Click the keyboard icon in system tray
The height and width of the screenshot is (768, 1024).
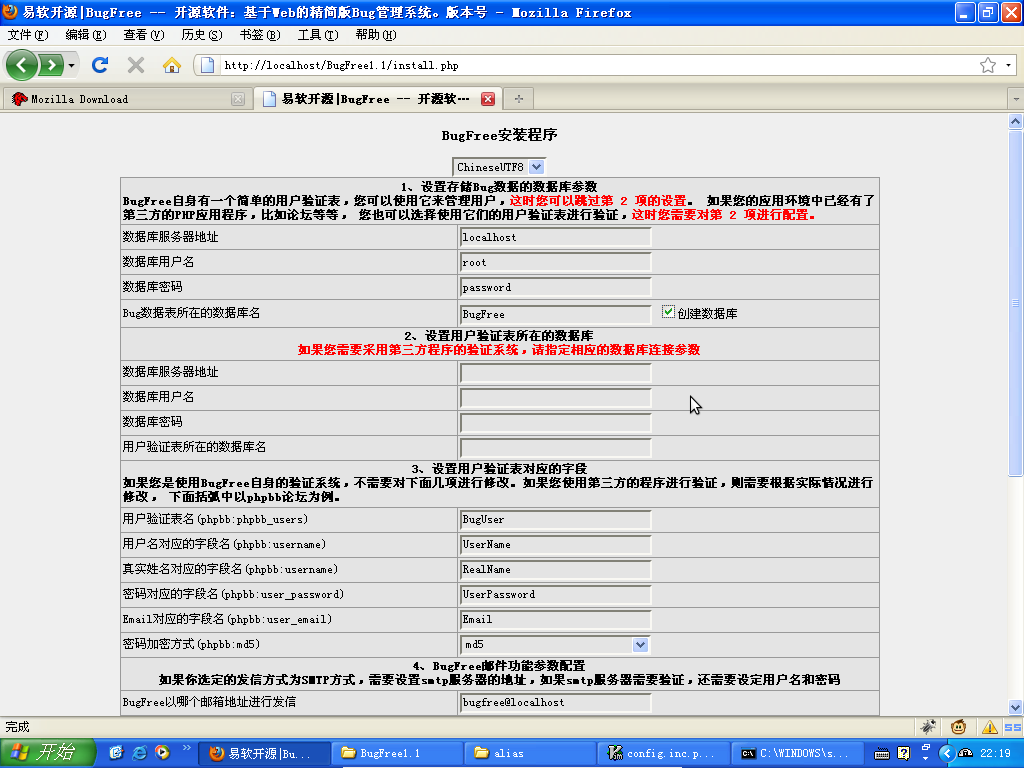882,754
